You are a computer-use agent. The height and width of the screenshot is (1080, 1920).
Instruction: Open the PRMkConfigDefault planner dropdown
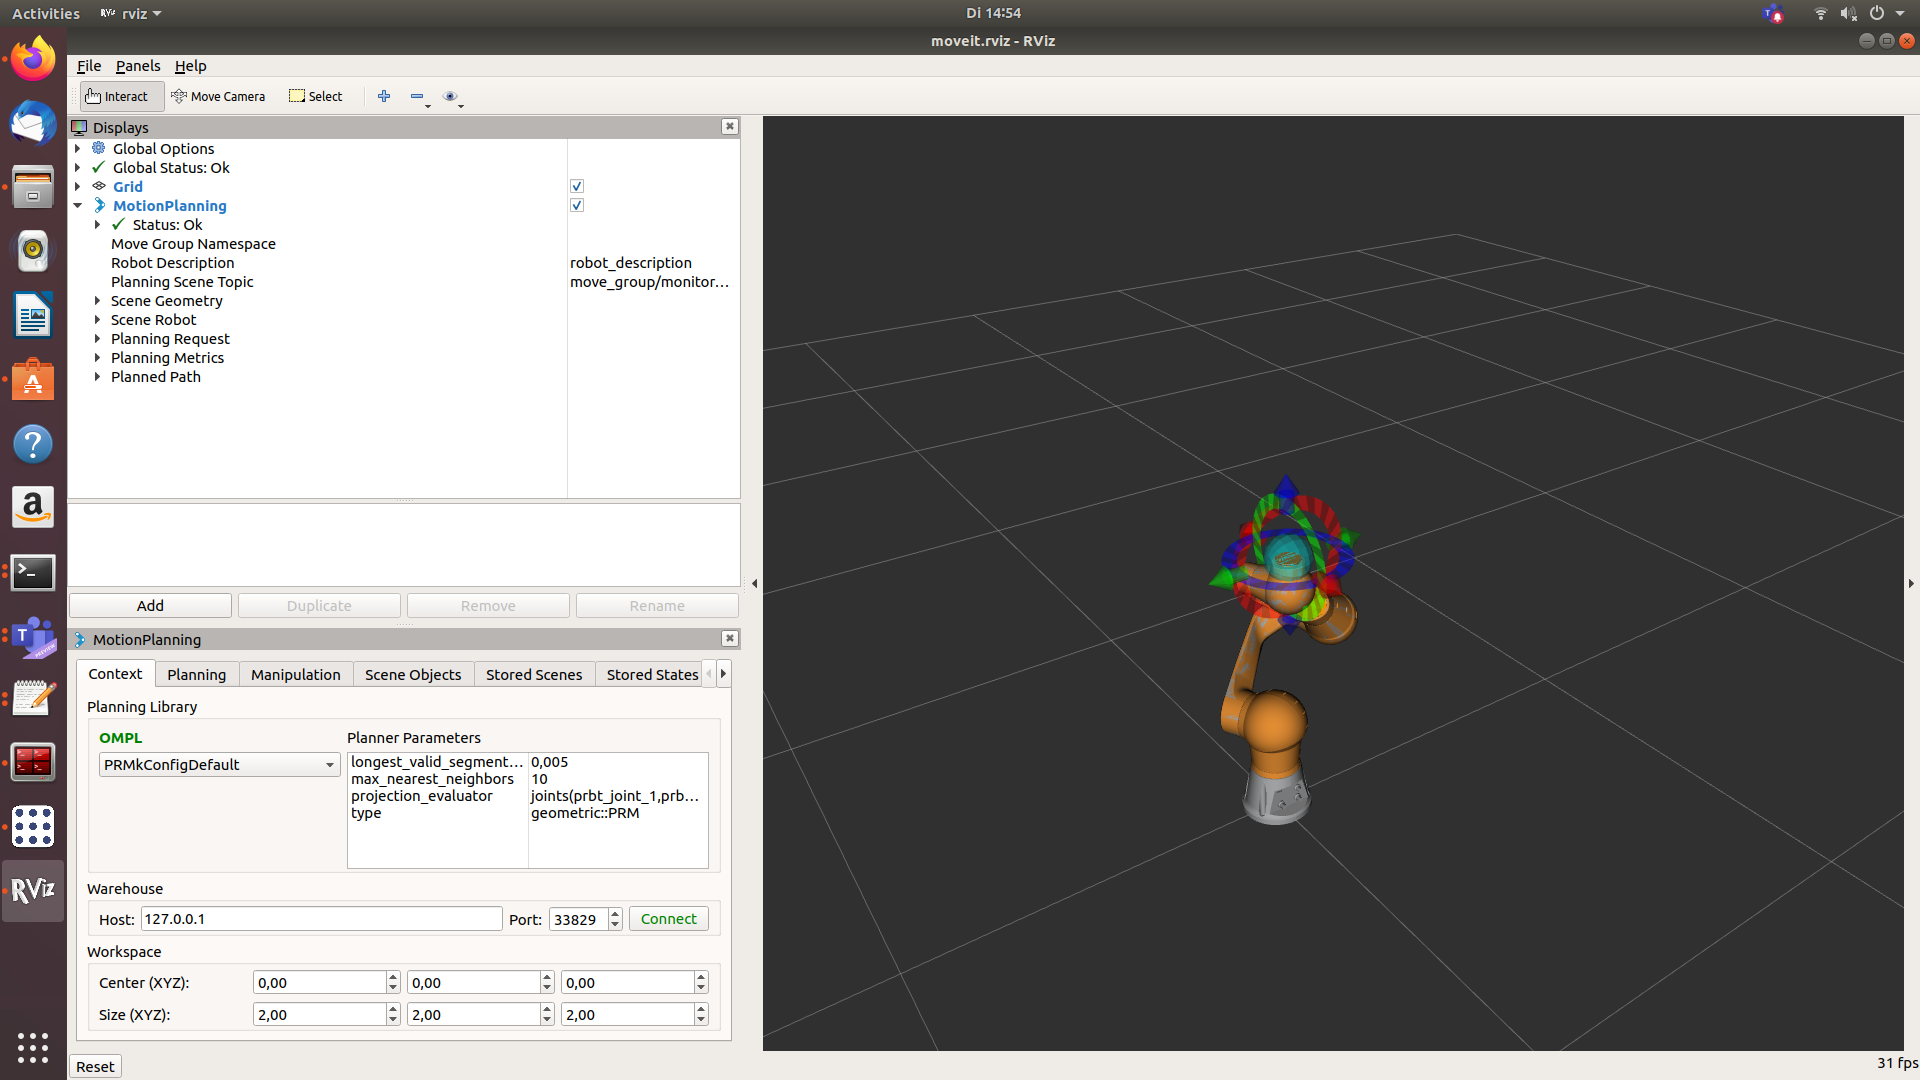[219, 765]
